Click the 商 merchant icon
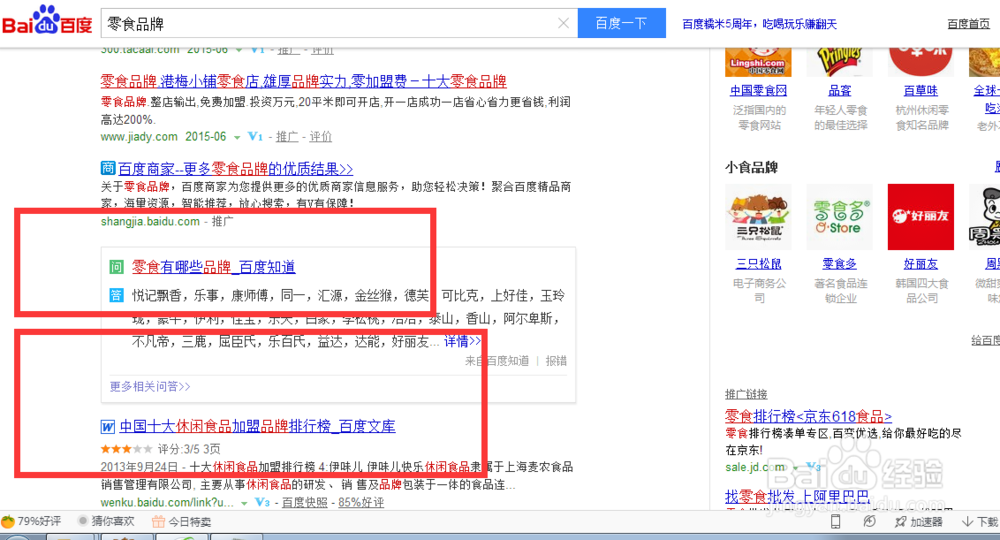Viewport: 1000px width, 540px height. coord(108,168)
